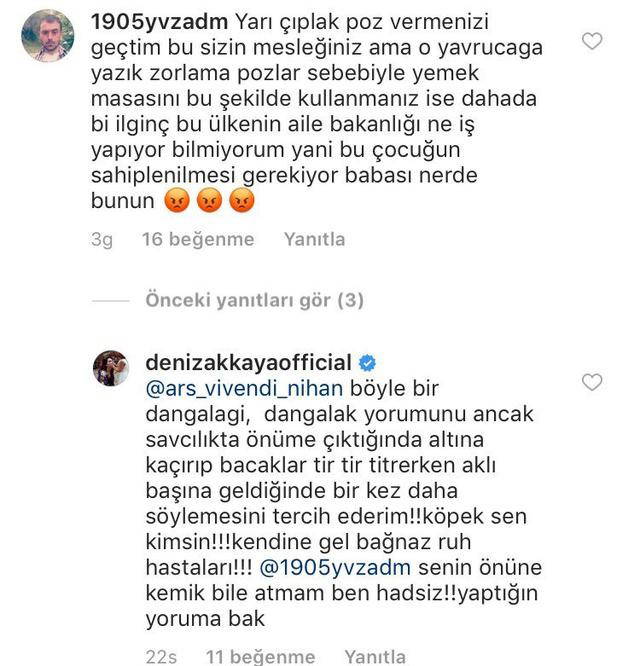
Task: Open @1905yvzadm mention in reply
Action: [x=335, y=568]
